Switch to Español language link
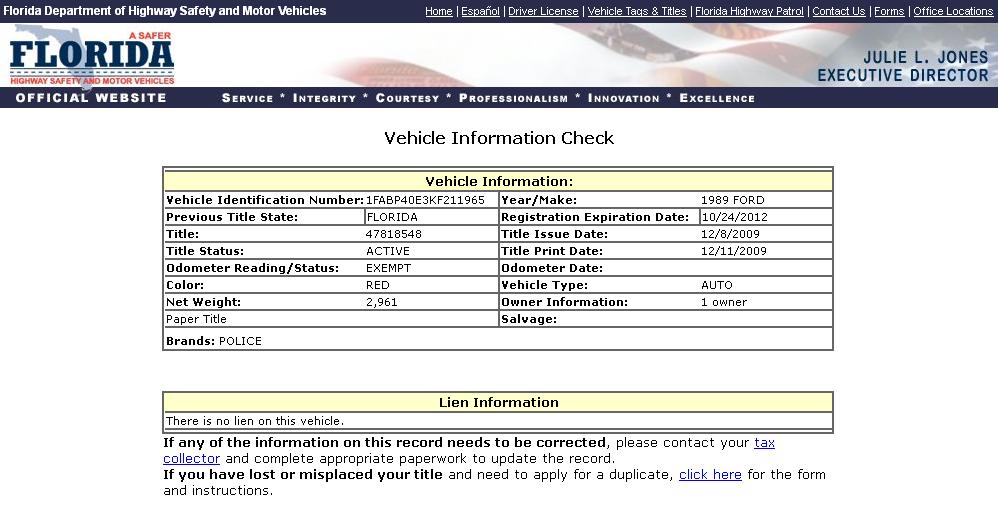Image resolution: width=998 pixels, height=510 pixels. tap(480, 11)
